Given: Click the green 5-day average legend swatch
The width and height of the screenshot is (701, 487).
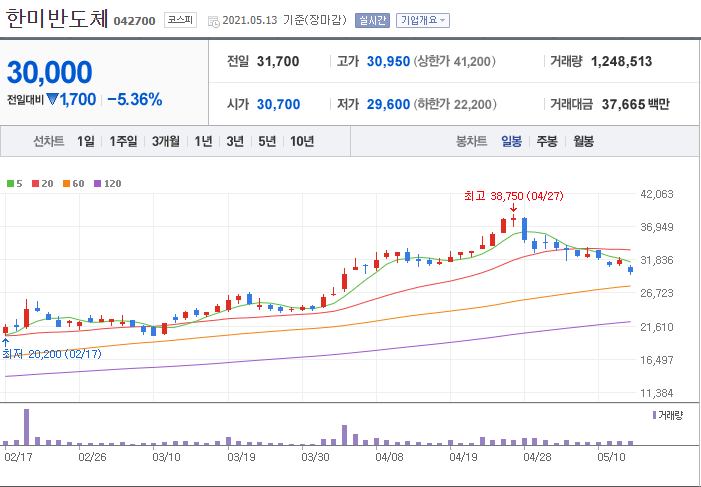Looking at the screenshot, I should click(10, 184).
